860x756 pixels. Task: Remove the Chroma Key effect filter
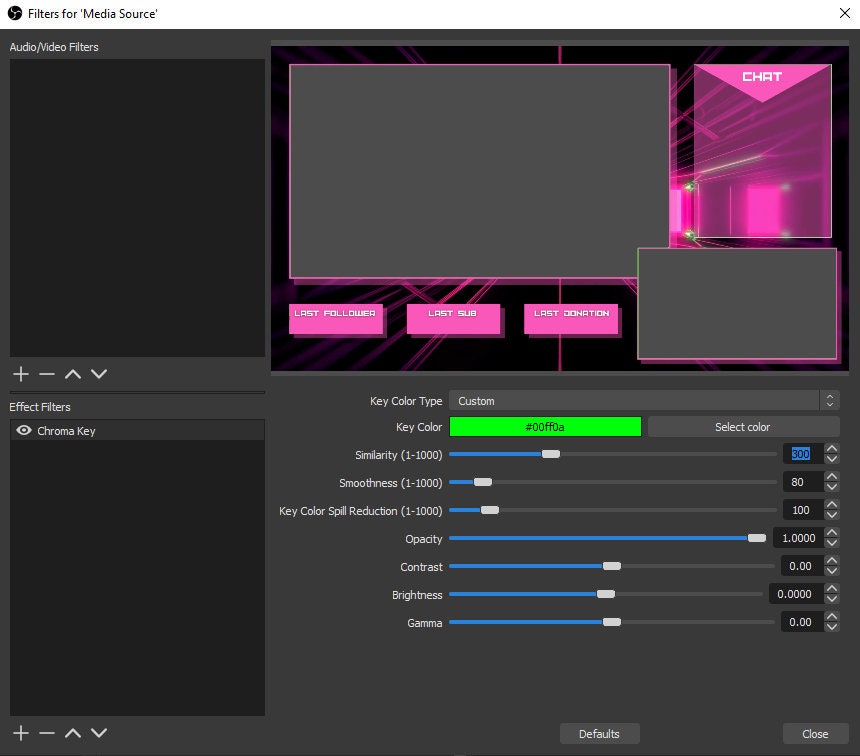[x=46, y=733]
